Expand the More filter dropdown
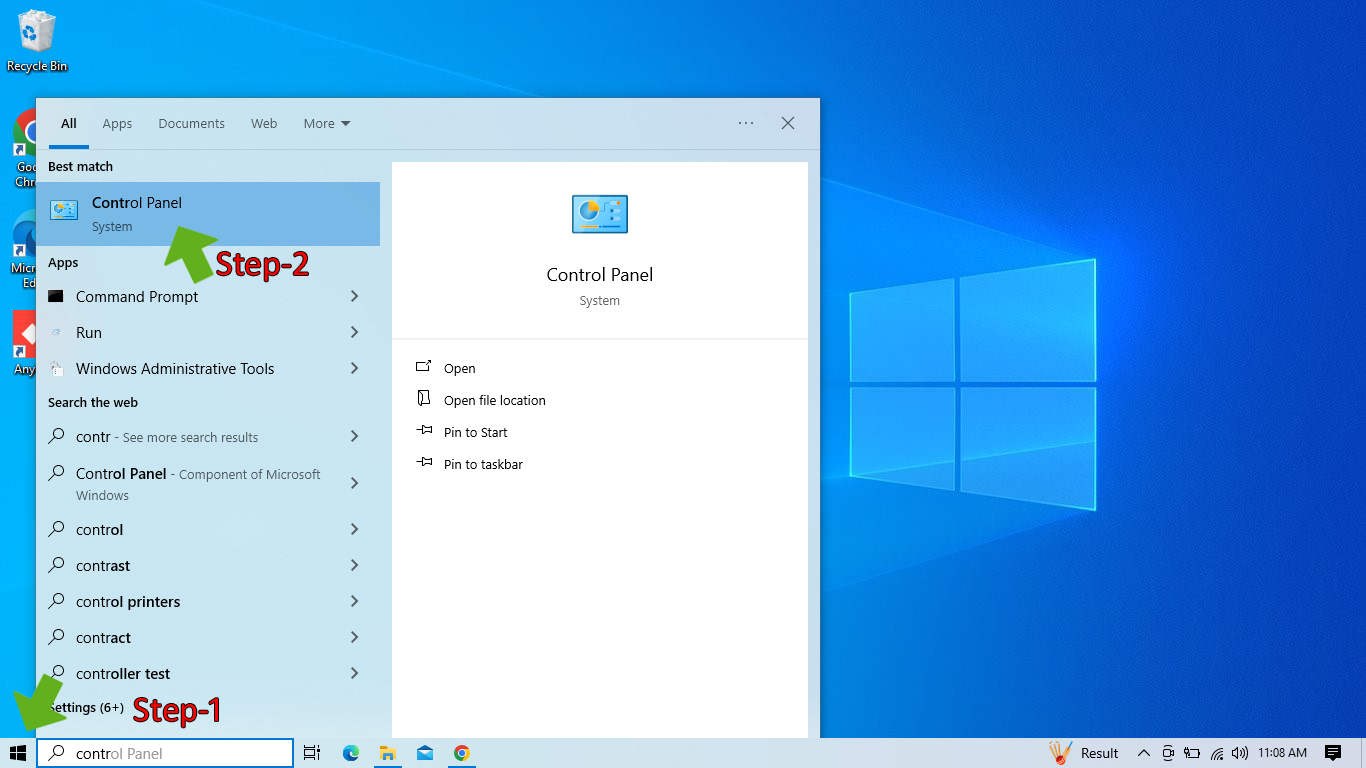This screenshot has height=768, width=1366. tap(327, 124)
